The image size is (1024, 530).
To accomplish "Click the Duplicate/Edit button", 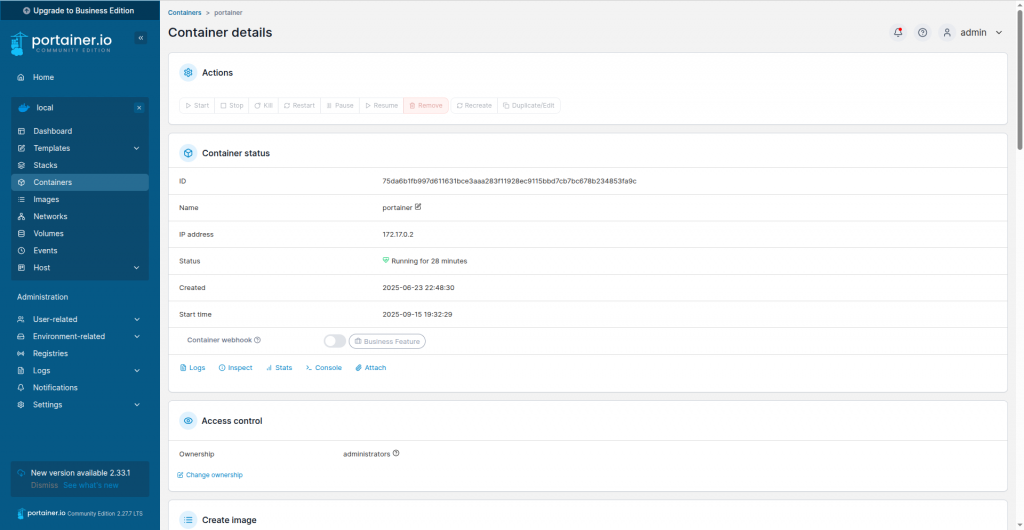I will (x=529, y=105).
